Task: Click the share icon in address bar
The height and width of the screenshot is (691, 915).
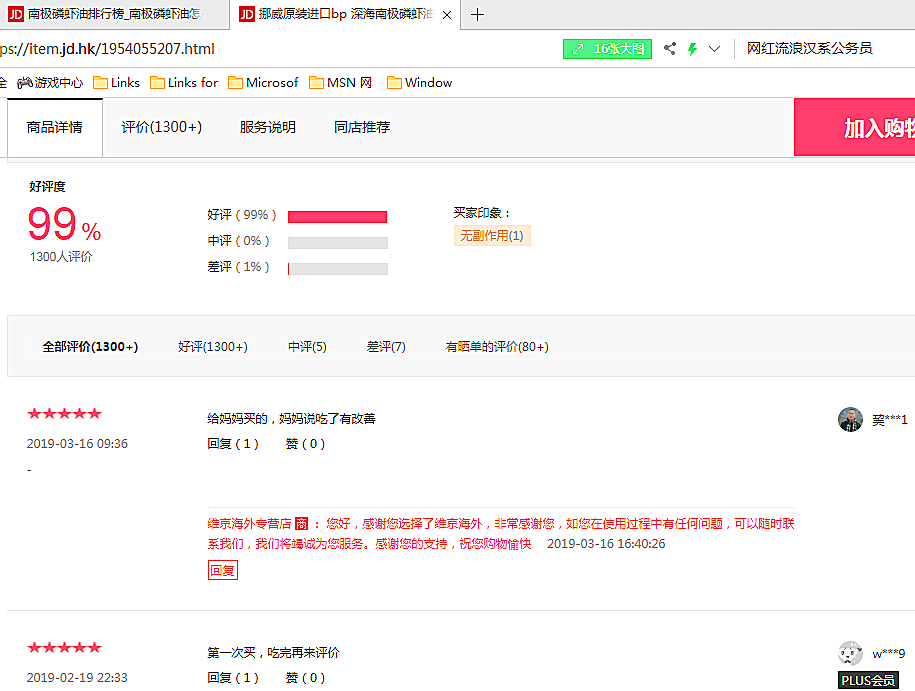Action: (x=670, y=49)
